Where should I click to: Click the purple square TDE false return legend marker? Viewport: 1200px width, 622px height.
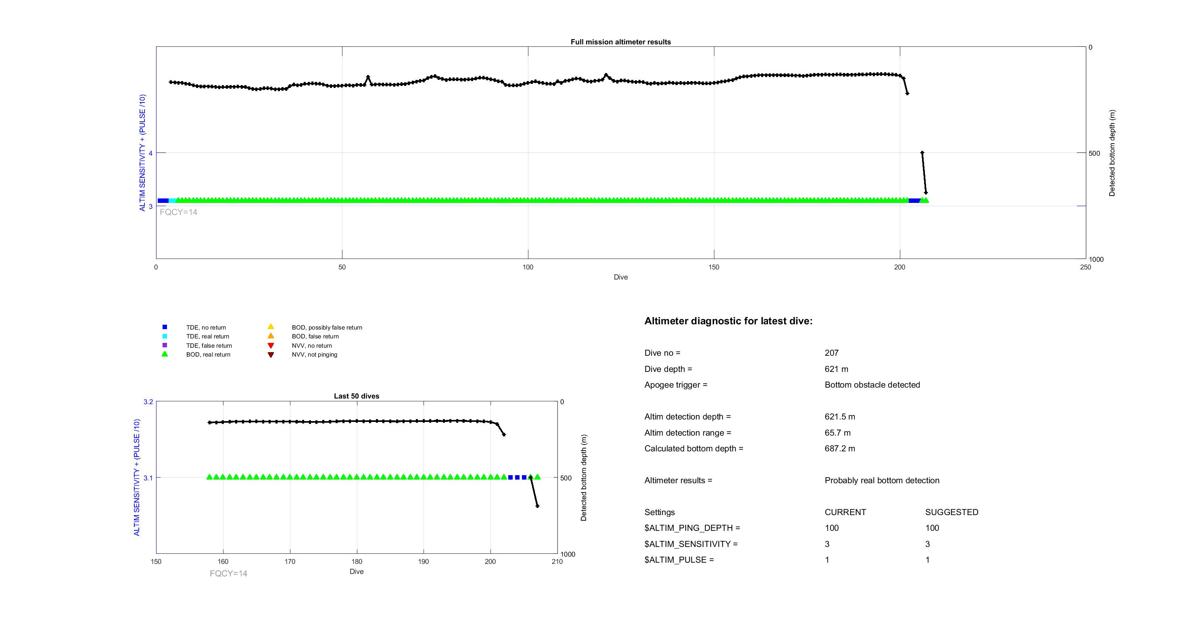pos(164,346)
